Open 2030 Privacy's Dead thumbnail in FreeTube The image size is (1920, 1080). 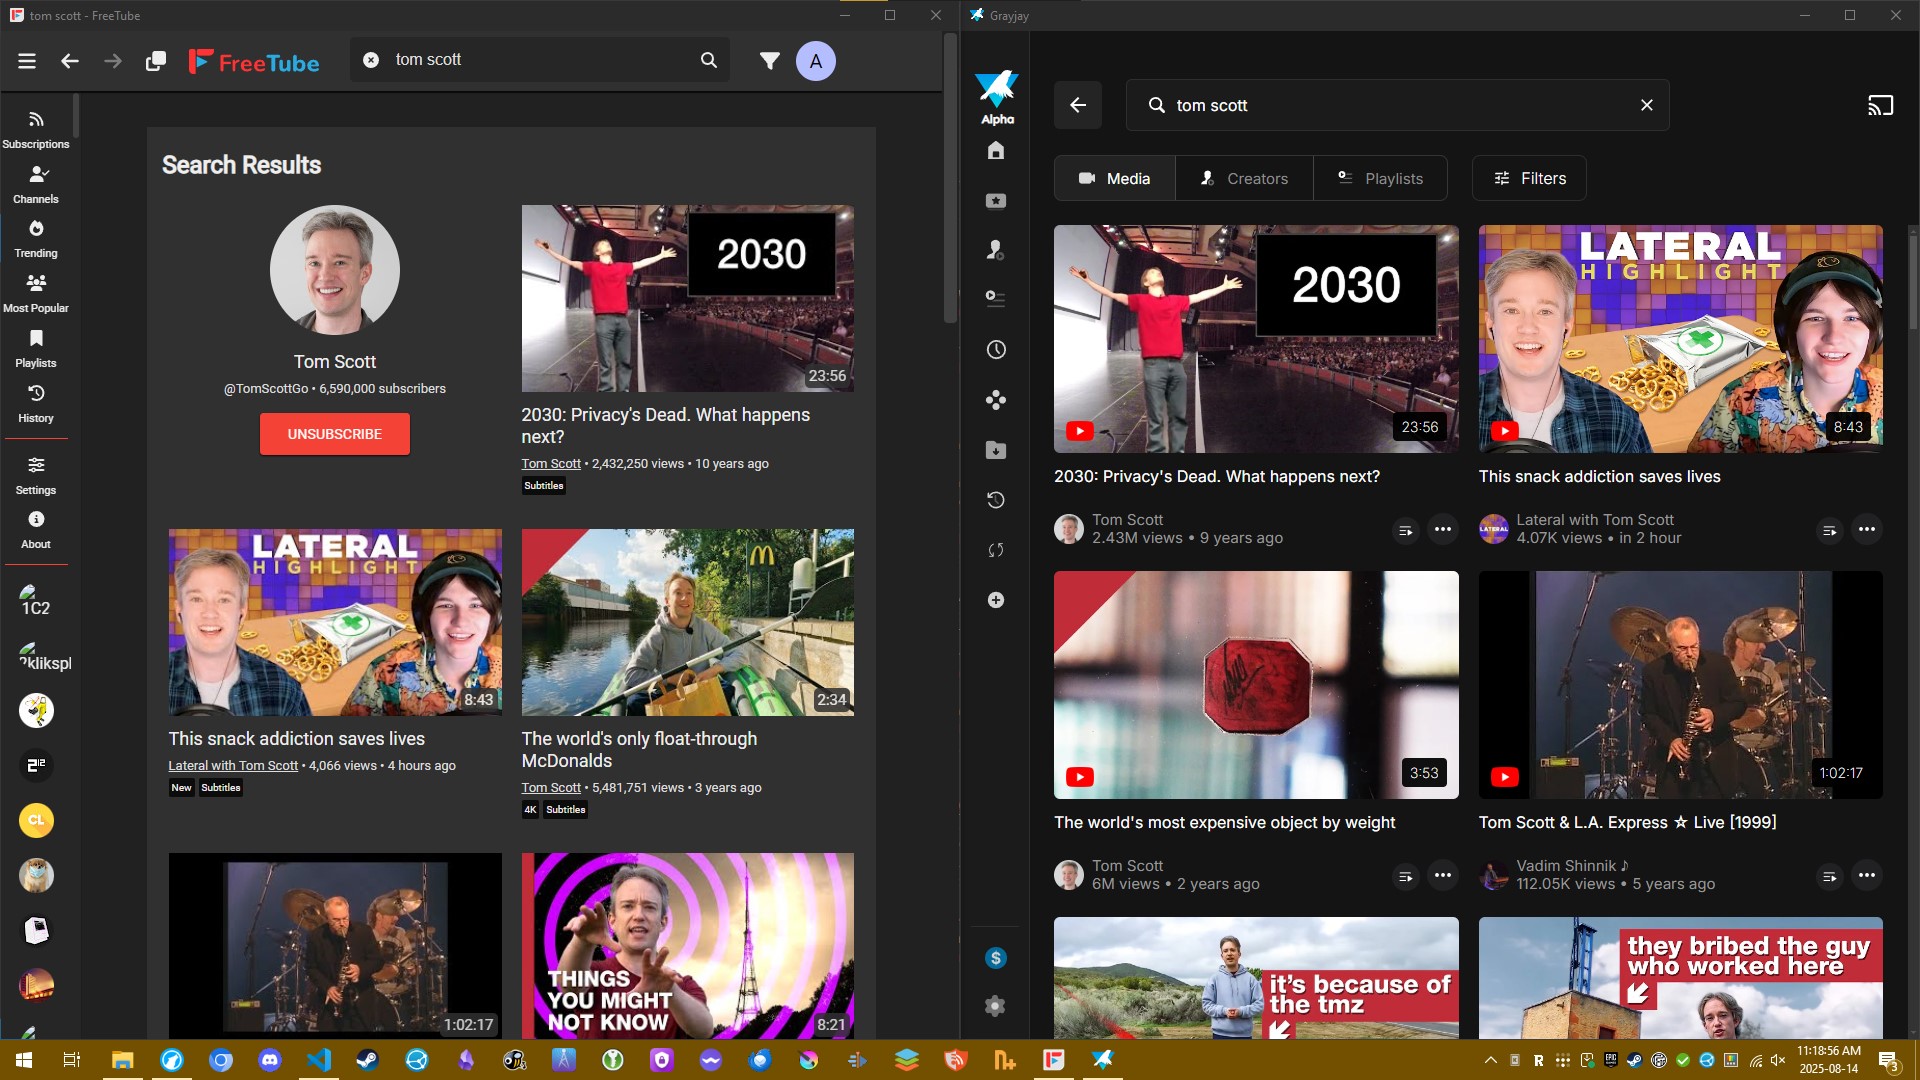(688, 298)
